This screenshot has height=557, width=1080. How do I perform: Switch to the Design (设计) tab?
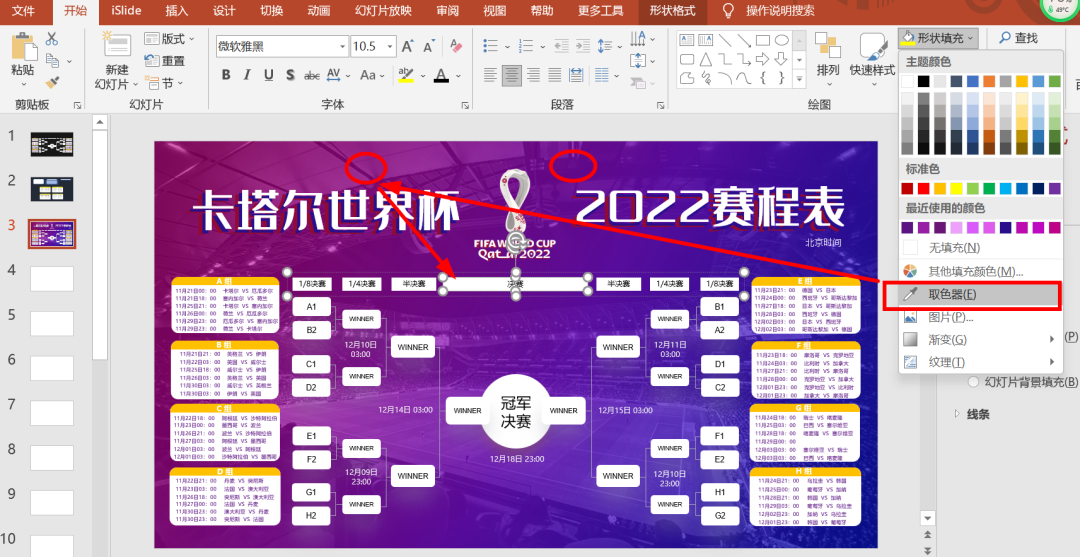pos(225,10)
